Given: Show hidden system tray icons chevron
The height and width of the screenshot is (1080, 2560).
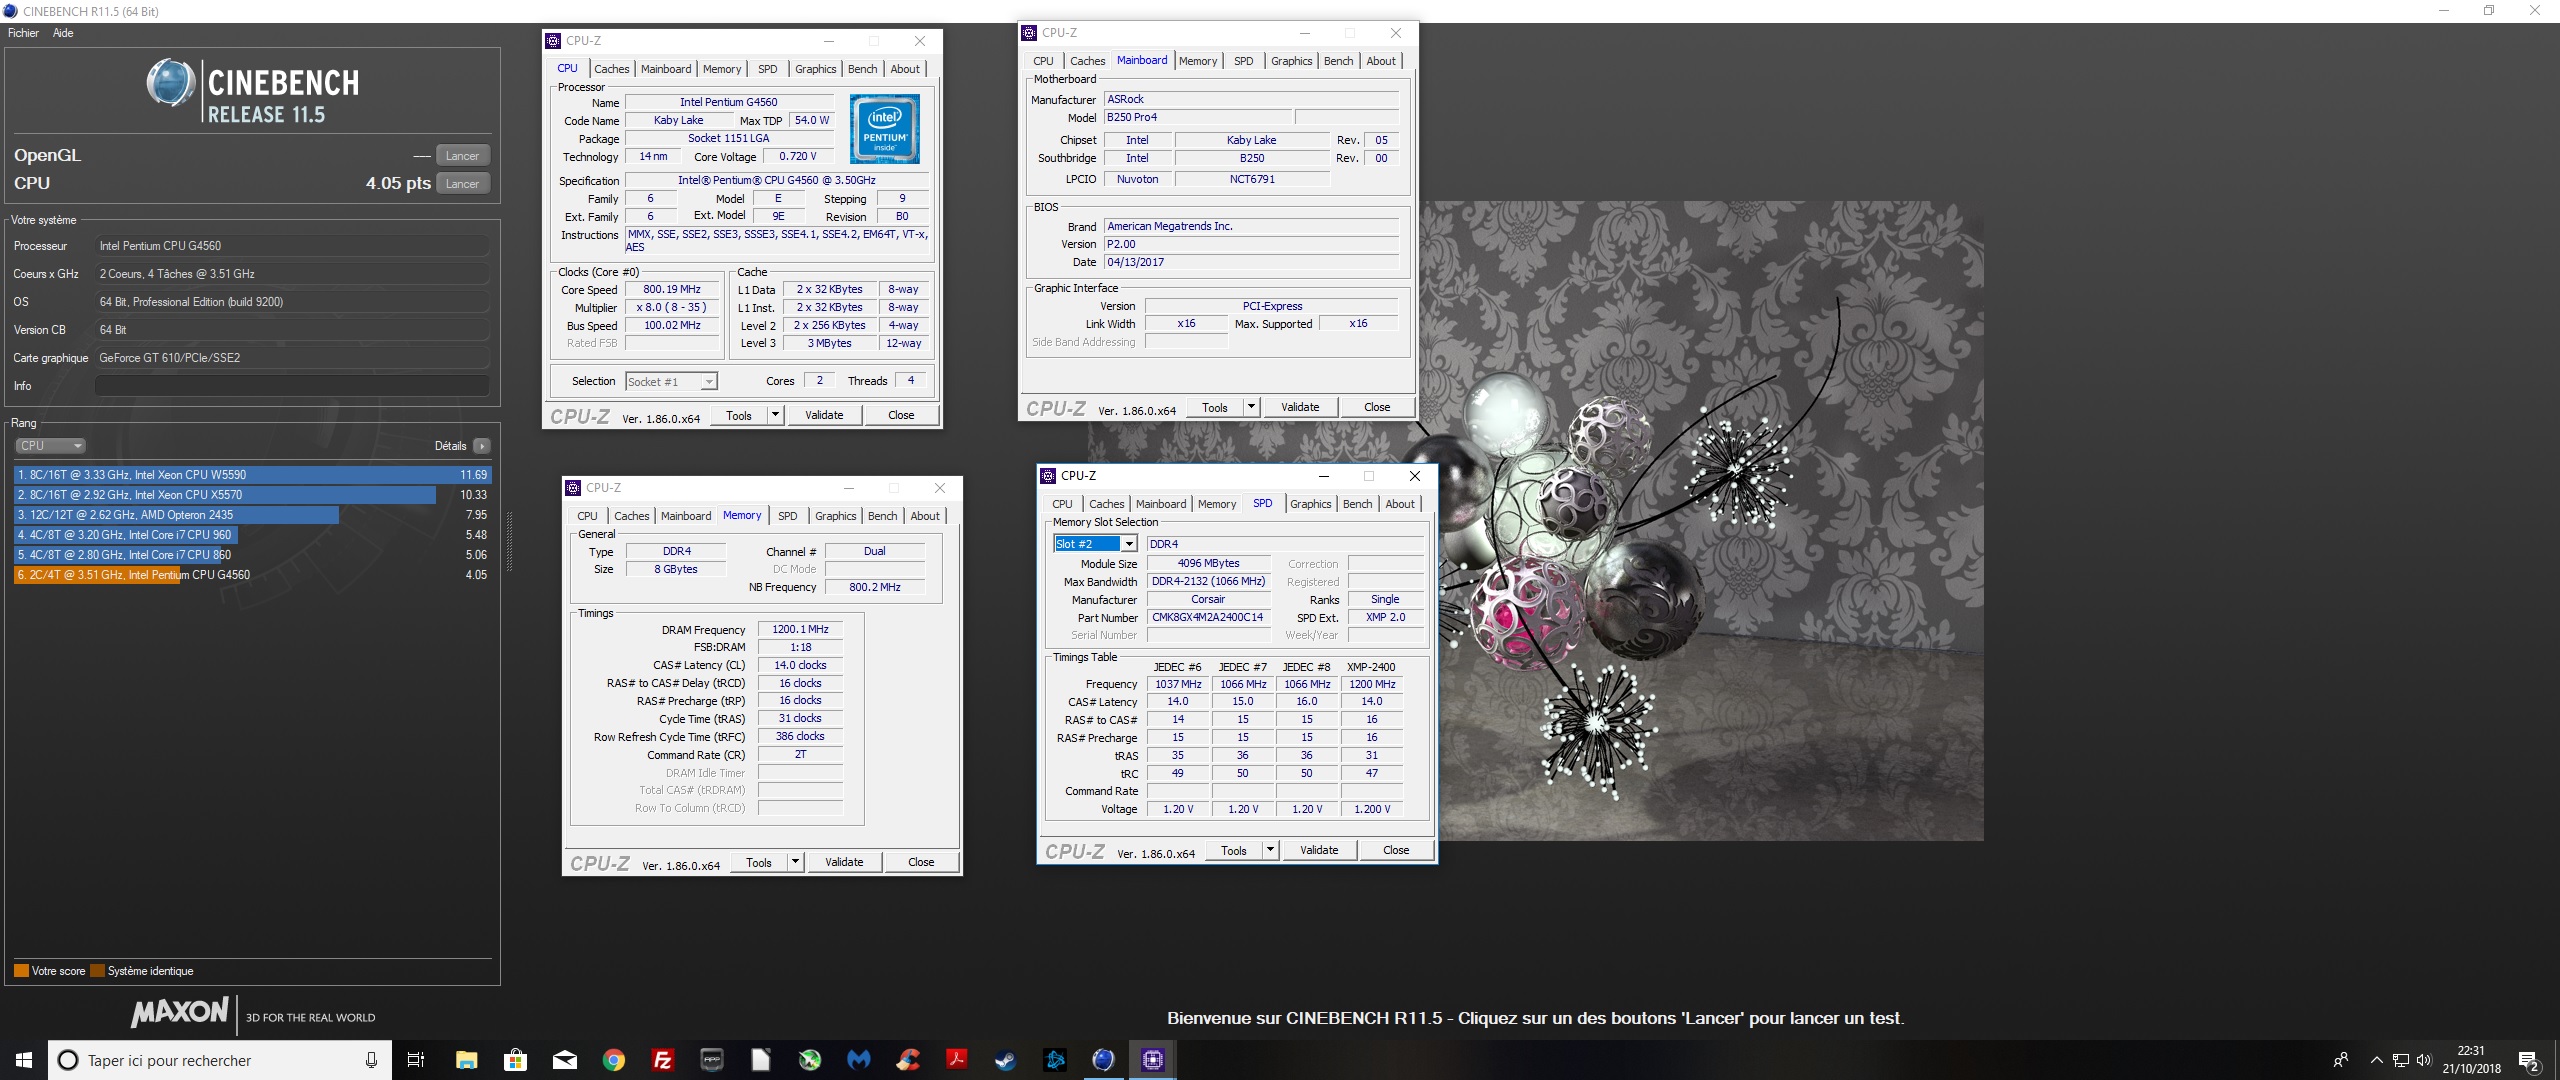Looking at the screenshot, I should [x=2376, y=1060].
